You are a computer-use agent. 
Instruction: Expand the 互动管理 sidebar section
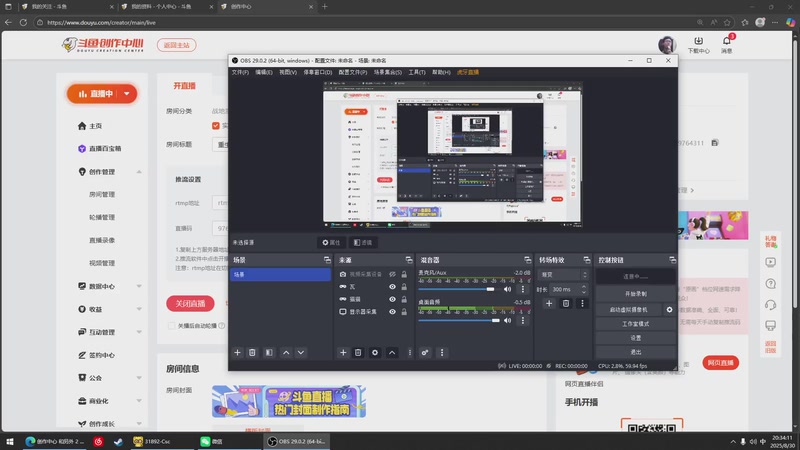[x=139, y=332]
